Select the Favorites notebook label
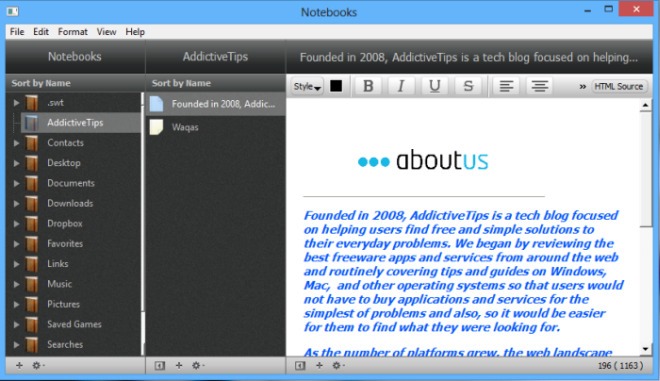660x381 pixels. [x=65, y=243]
